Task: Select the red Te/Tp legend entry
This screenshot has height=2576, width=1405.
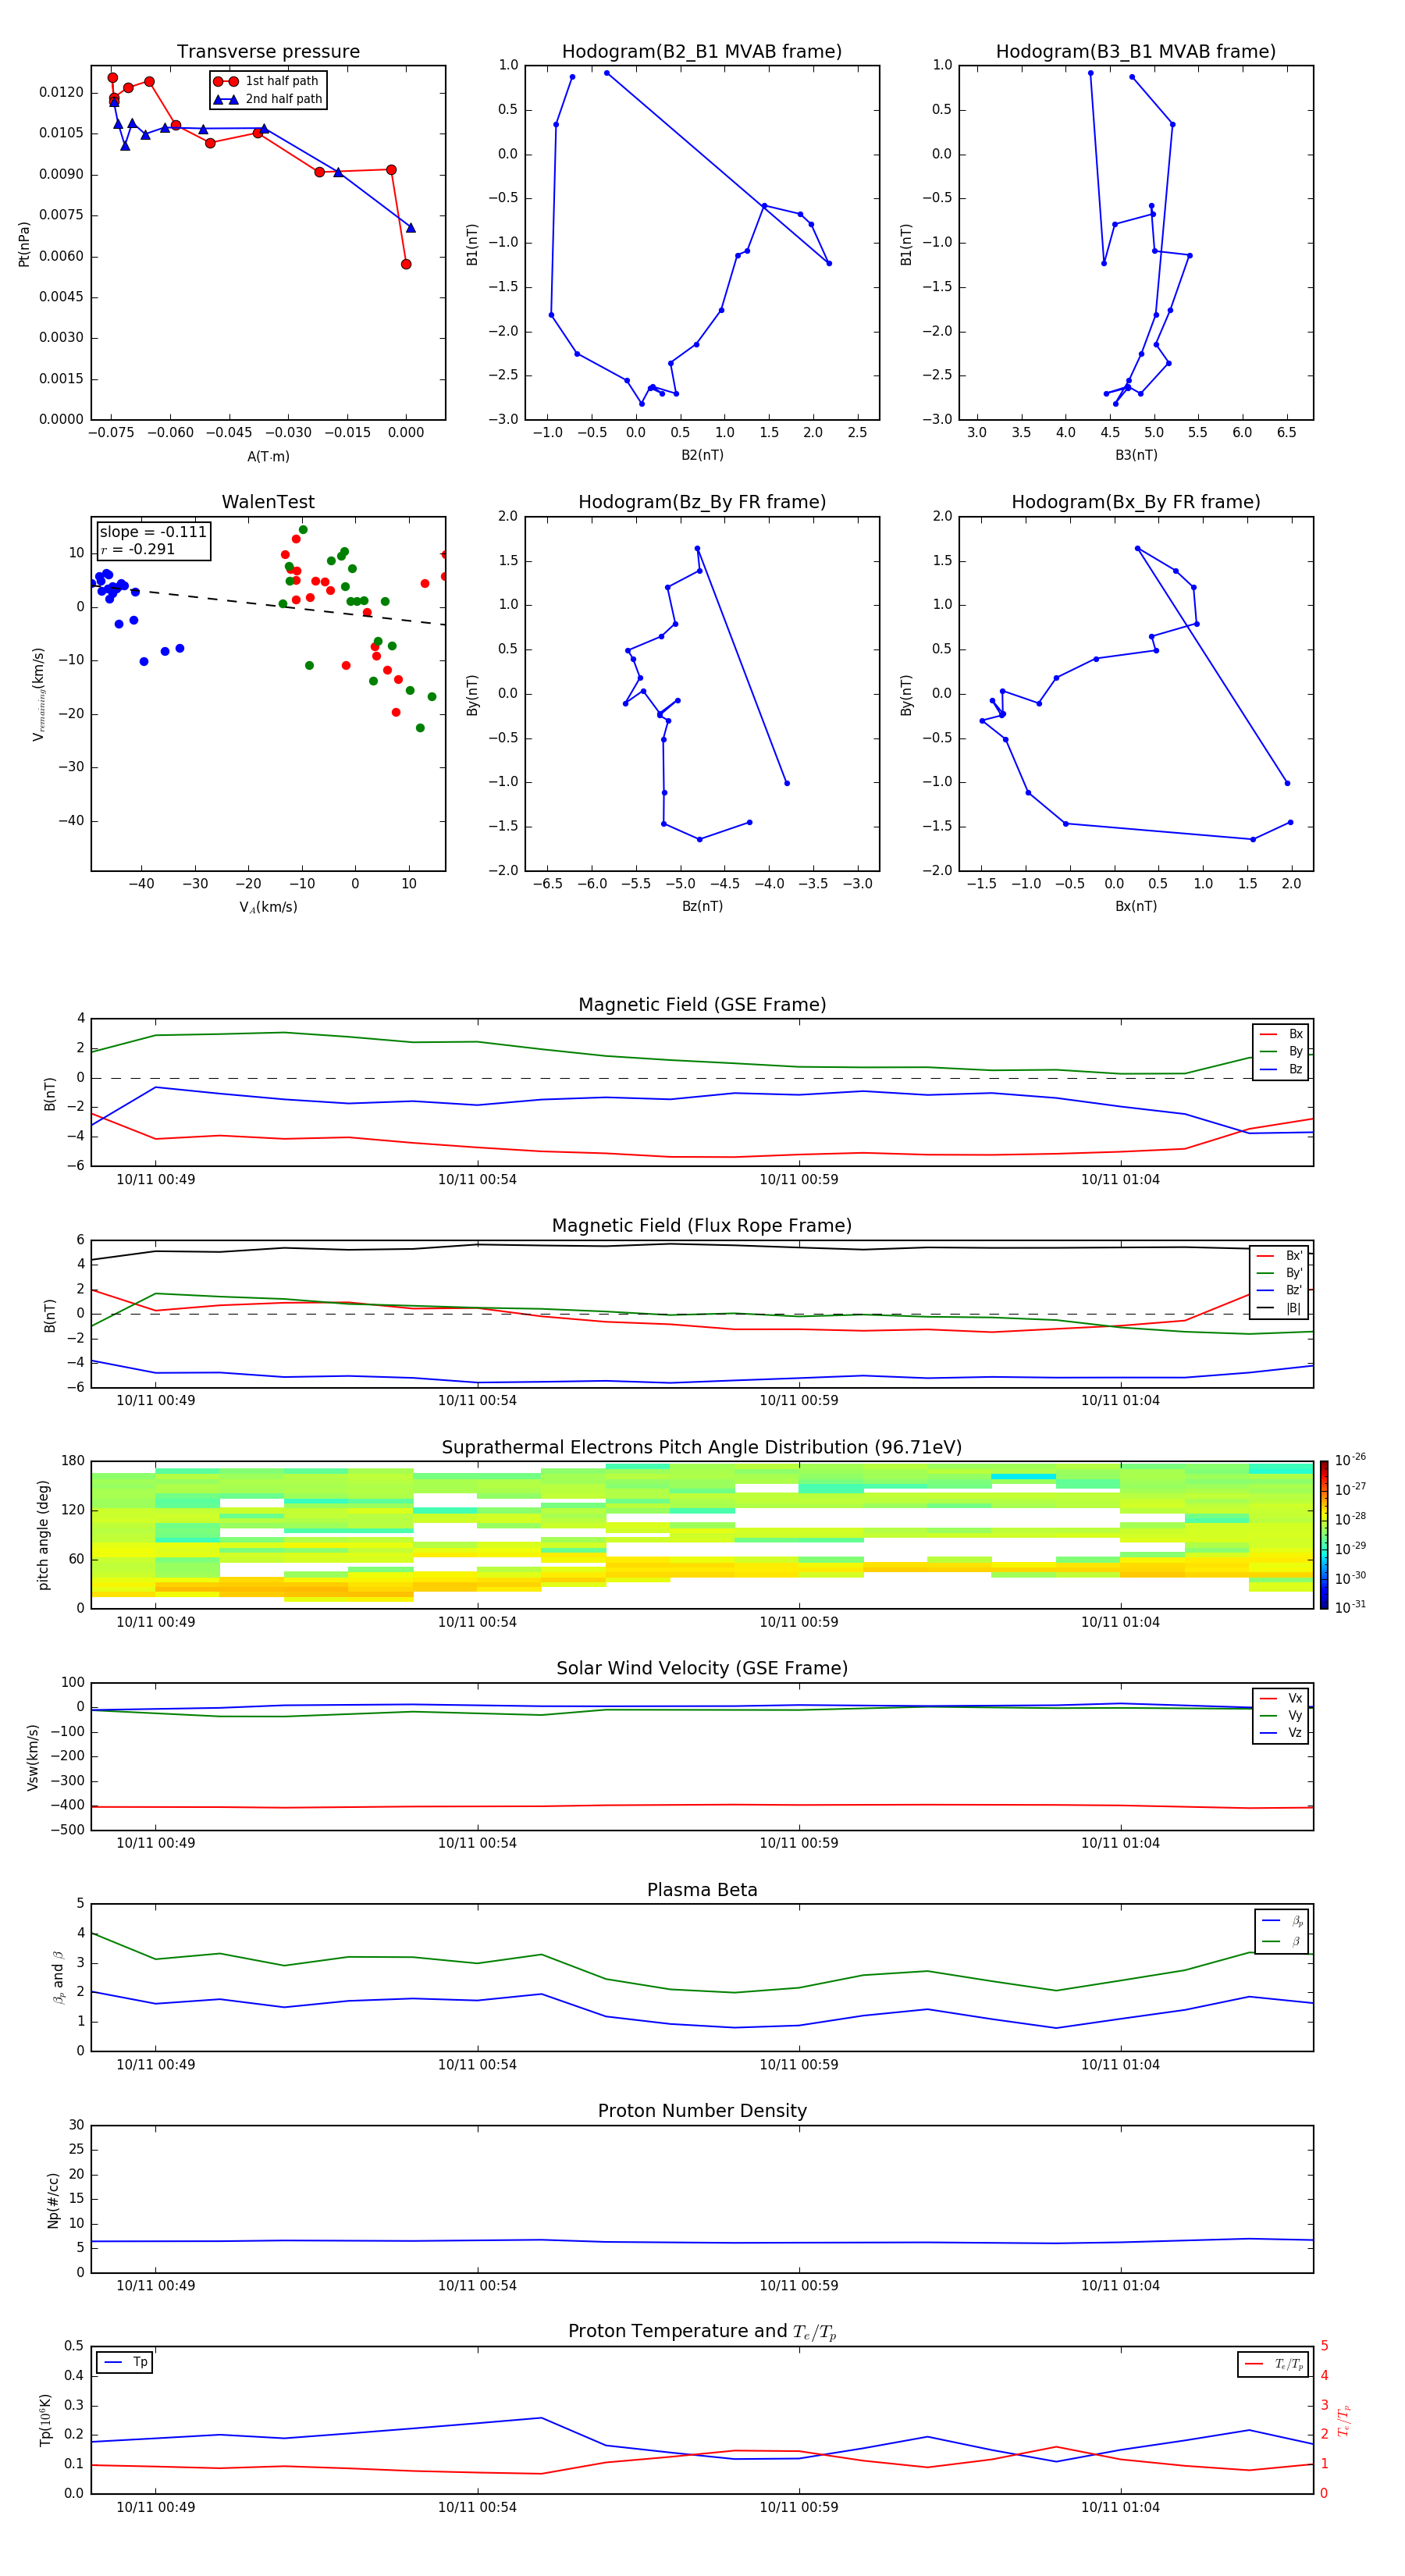Action: tap(1274, 2364)
